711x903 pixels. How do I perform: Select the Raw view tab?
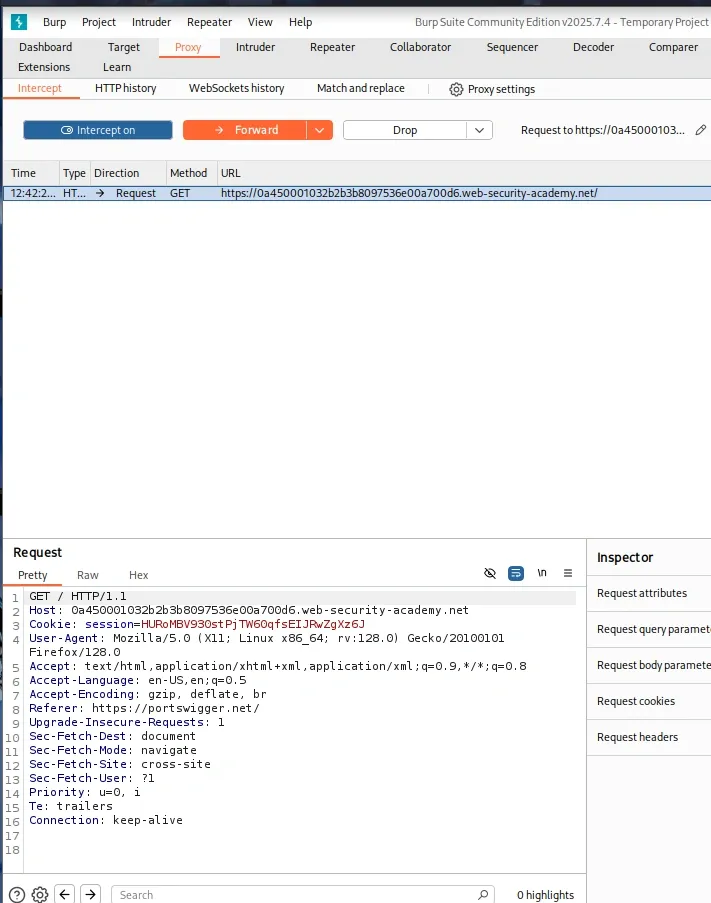pos(88,575)
